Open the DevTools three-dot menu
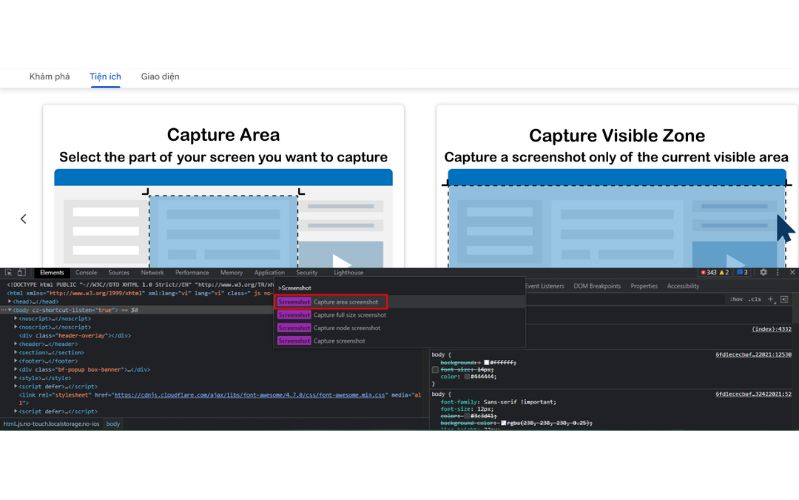Screen dimensions: 799x500 (778, 272)
